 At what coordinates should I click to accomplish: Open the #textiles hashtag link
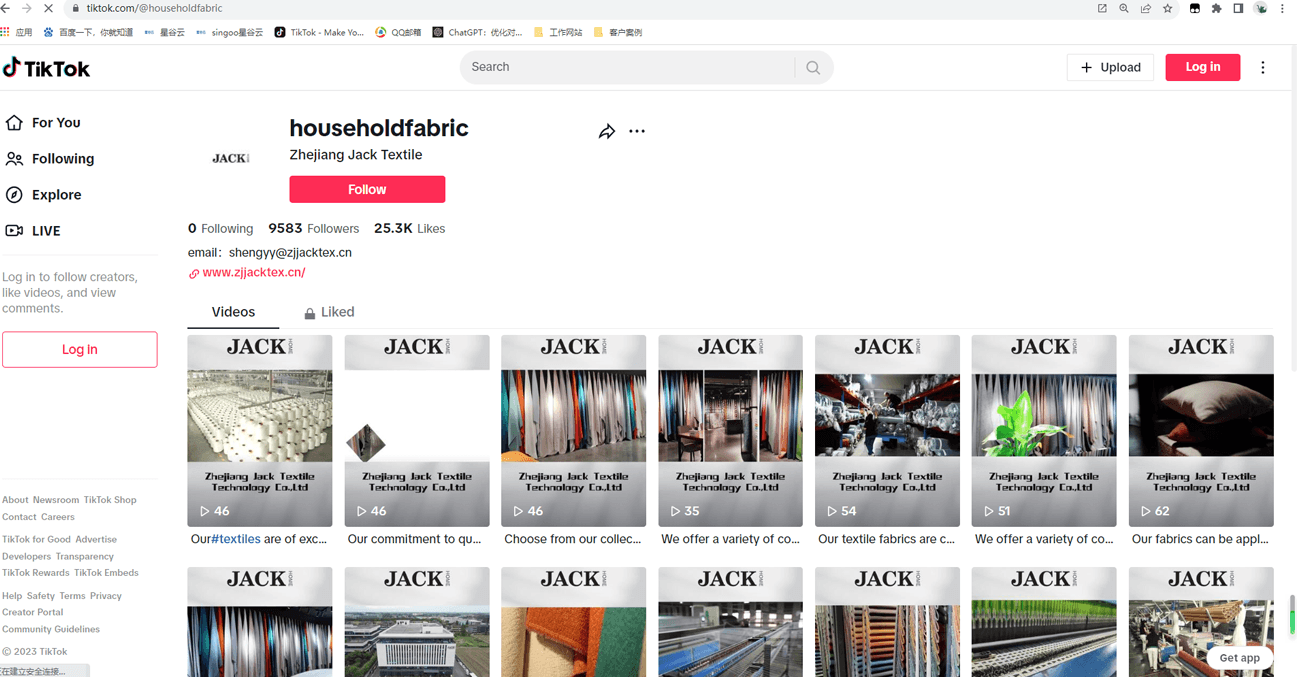[236, 539]
